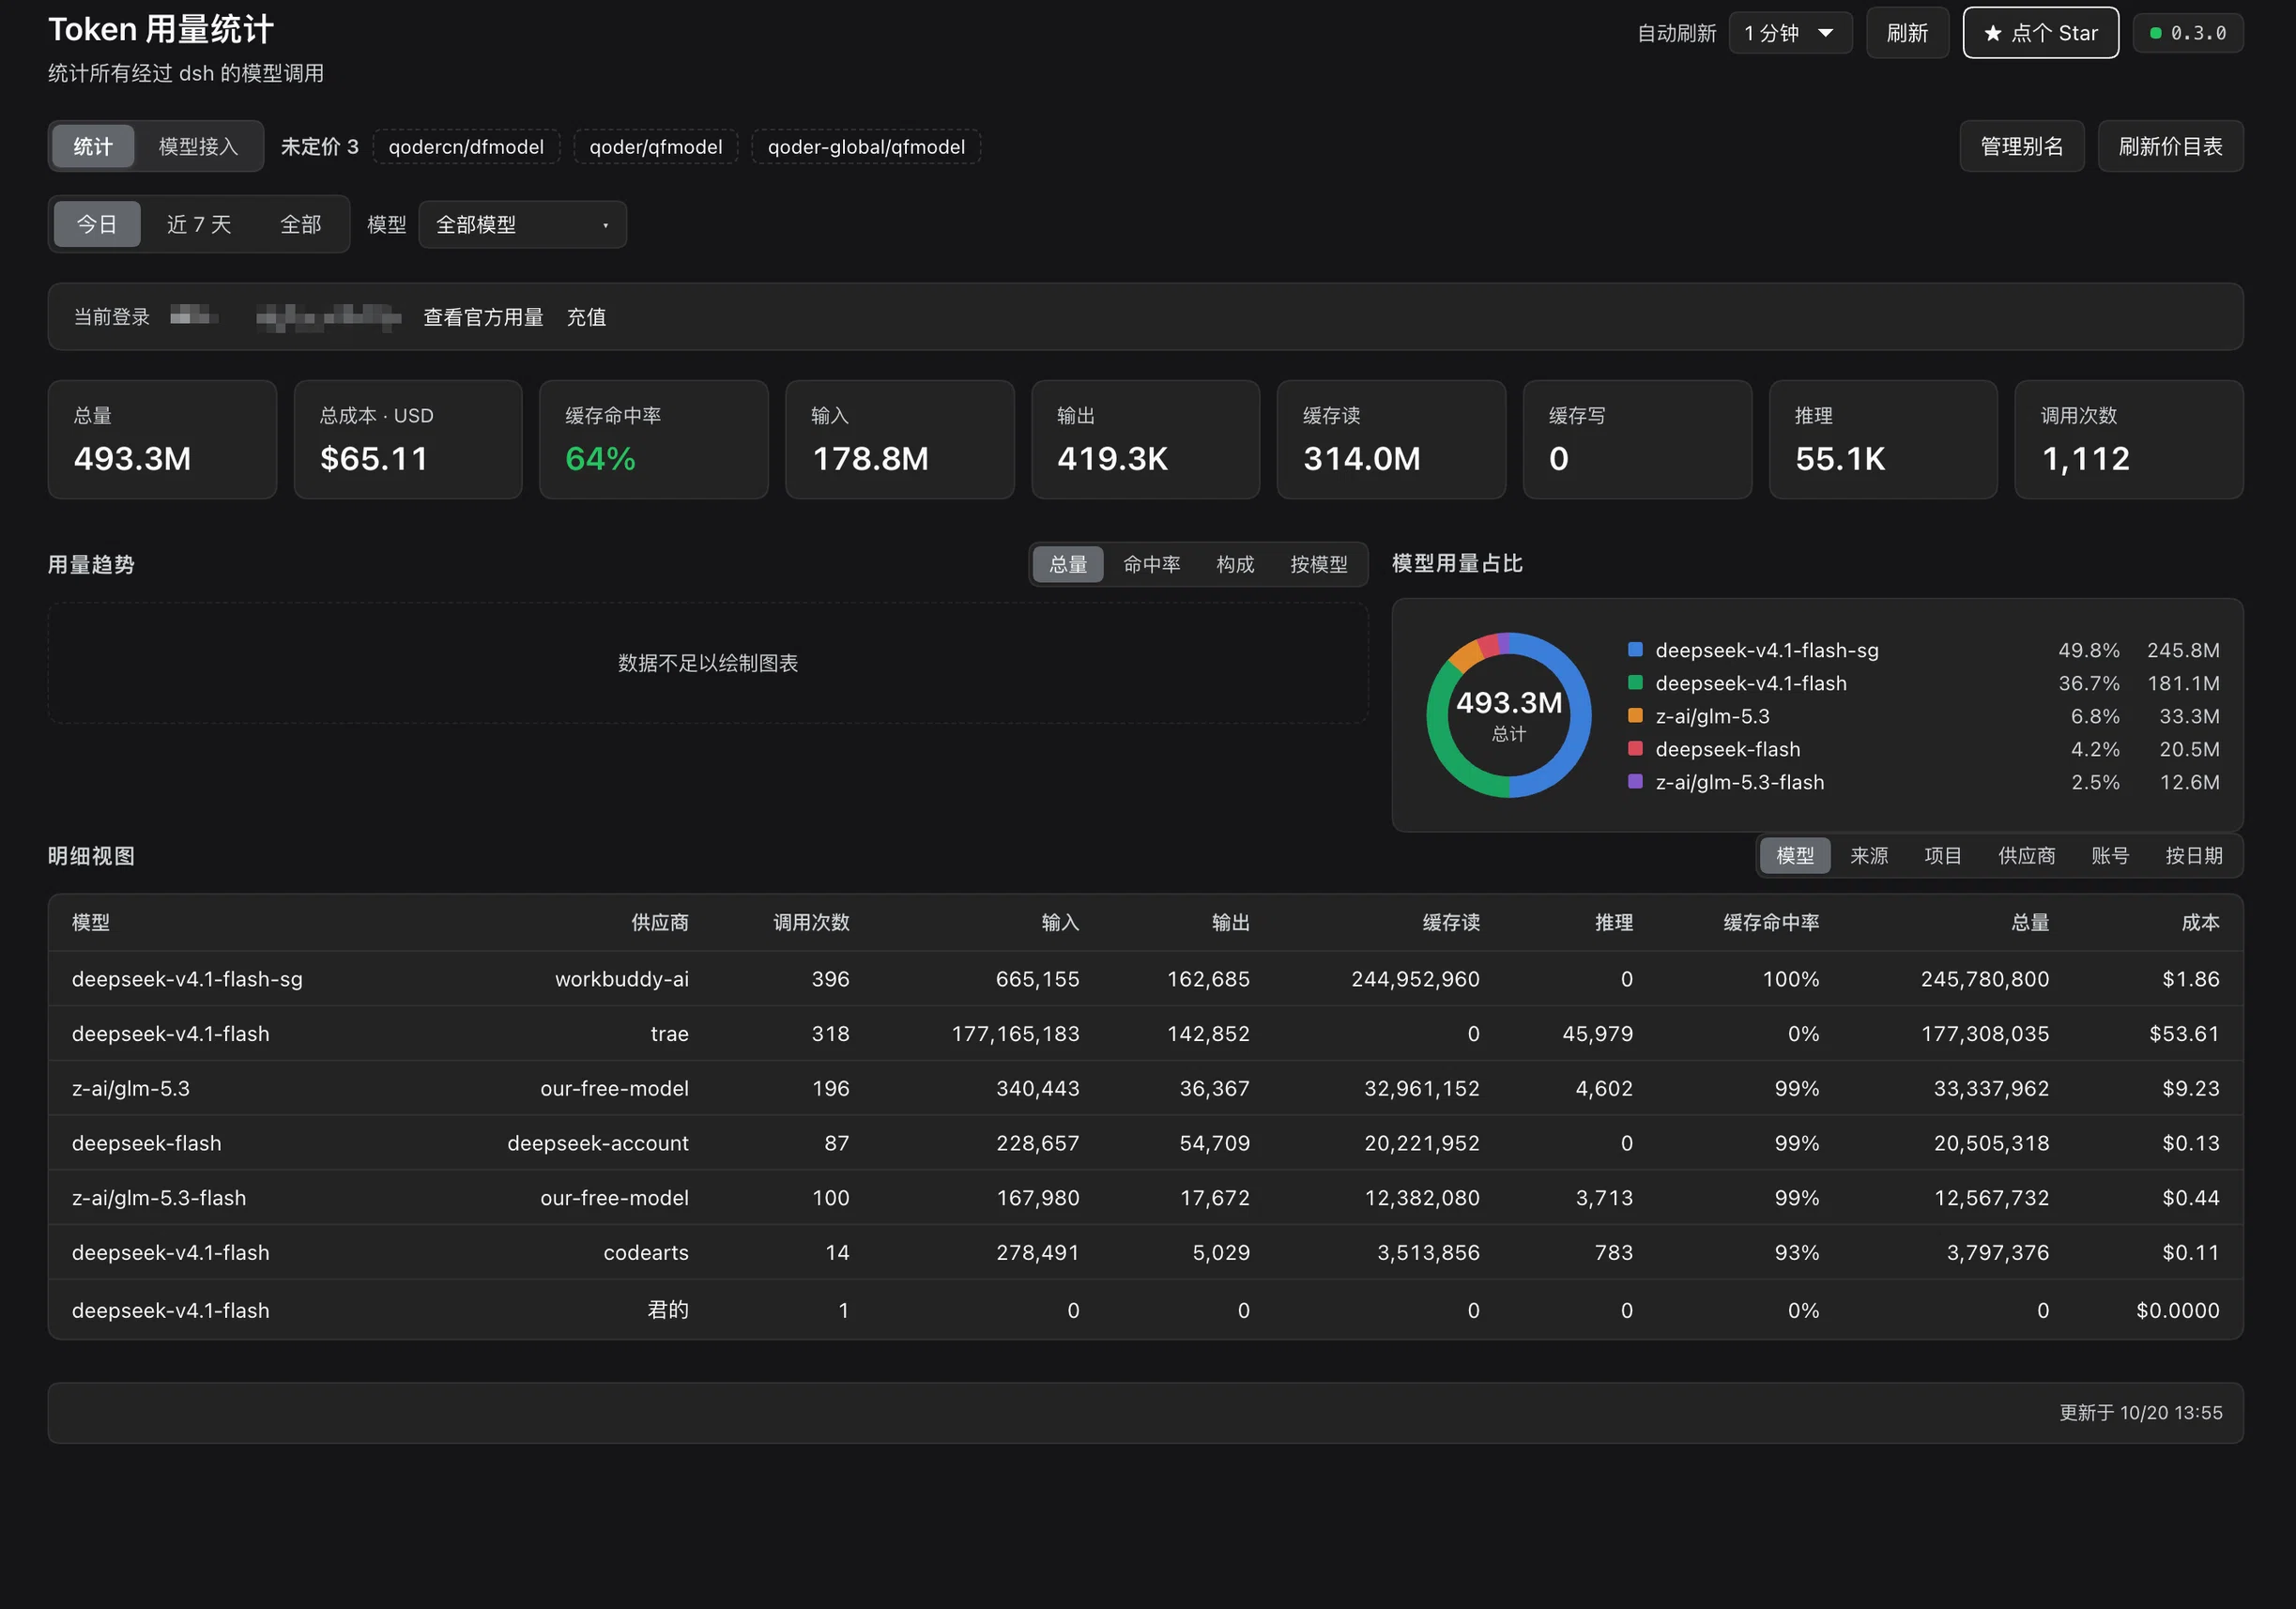Viewport: 2296px width, 1609px height.
Task: Click the 总成本 · USD $65.11 card
Action: [x=408, y=440]
